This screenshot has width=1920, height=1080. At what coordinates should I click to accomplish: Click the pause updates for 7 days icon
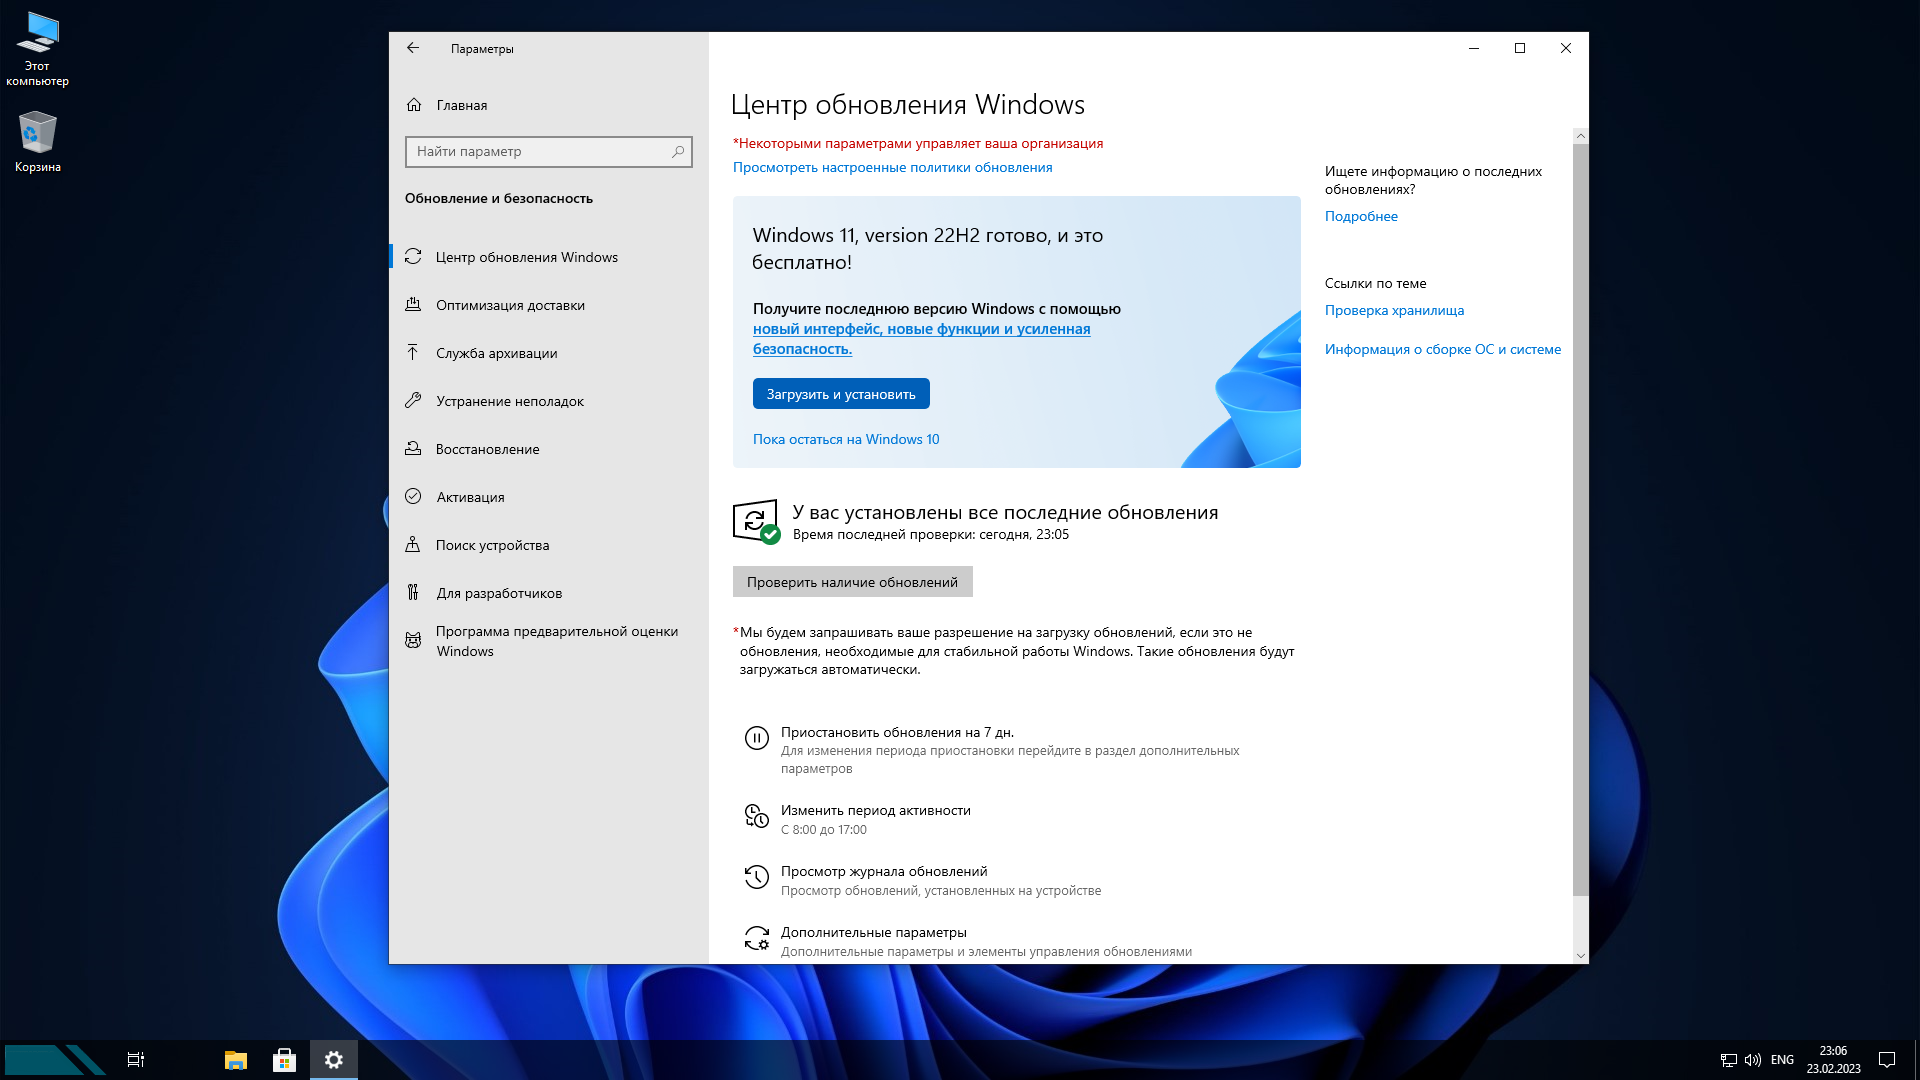click(x=757, y=738)
